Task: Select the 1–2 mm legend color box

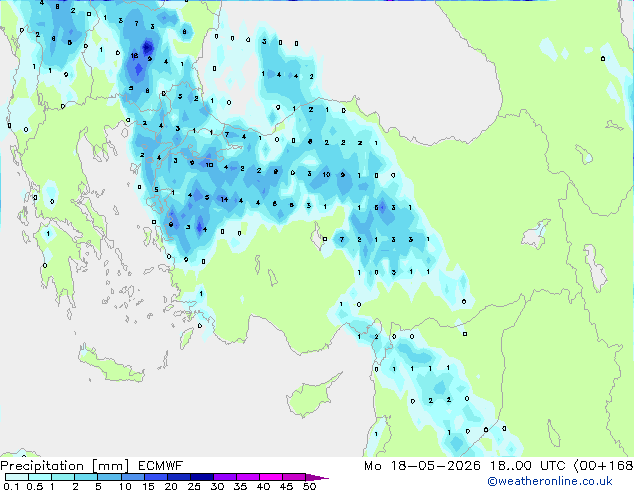Action: tap(63, 477)
